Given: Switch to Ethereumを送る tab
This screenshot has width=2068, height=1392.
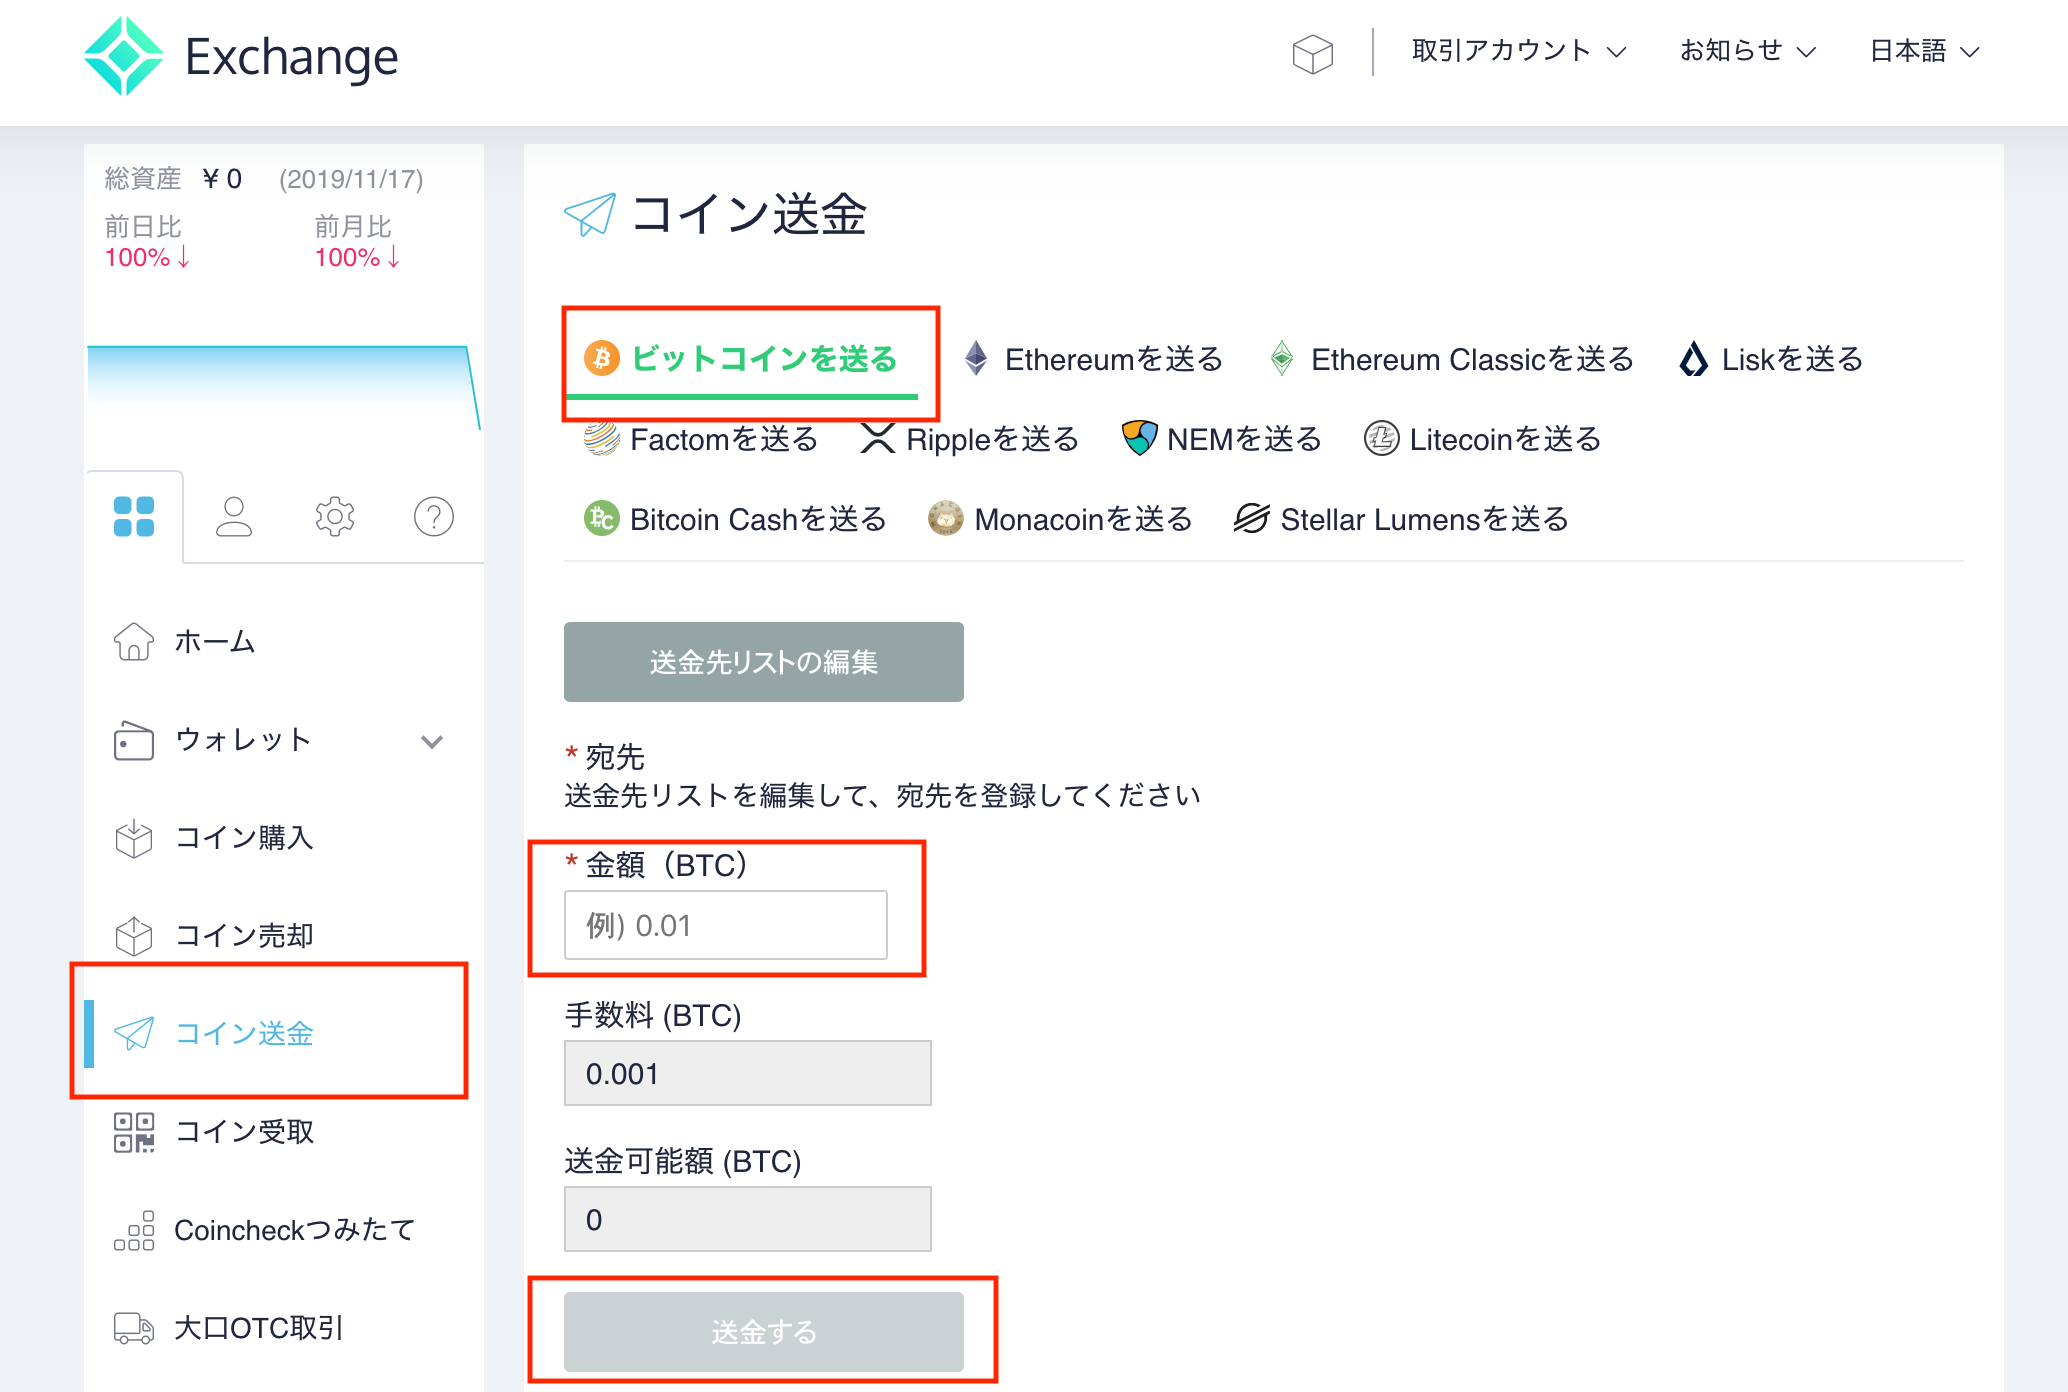Looking at the screenshot, I should 1093,358.
